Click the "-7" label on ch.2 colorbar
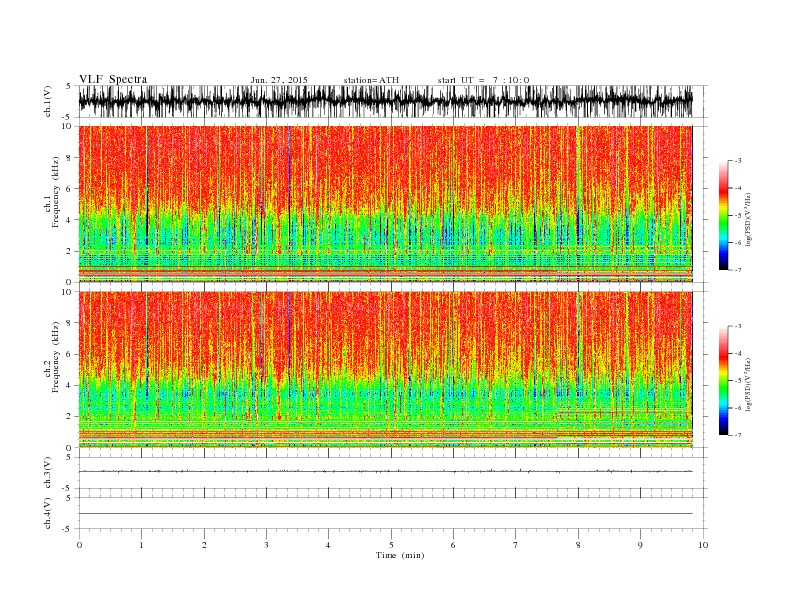Image resolution: width=792 pixels, height=612 pixels. coord(737,435)
